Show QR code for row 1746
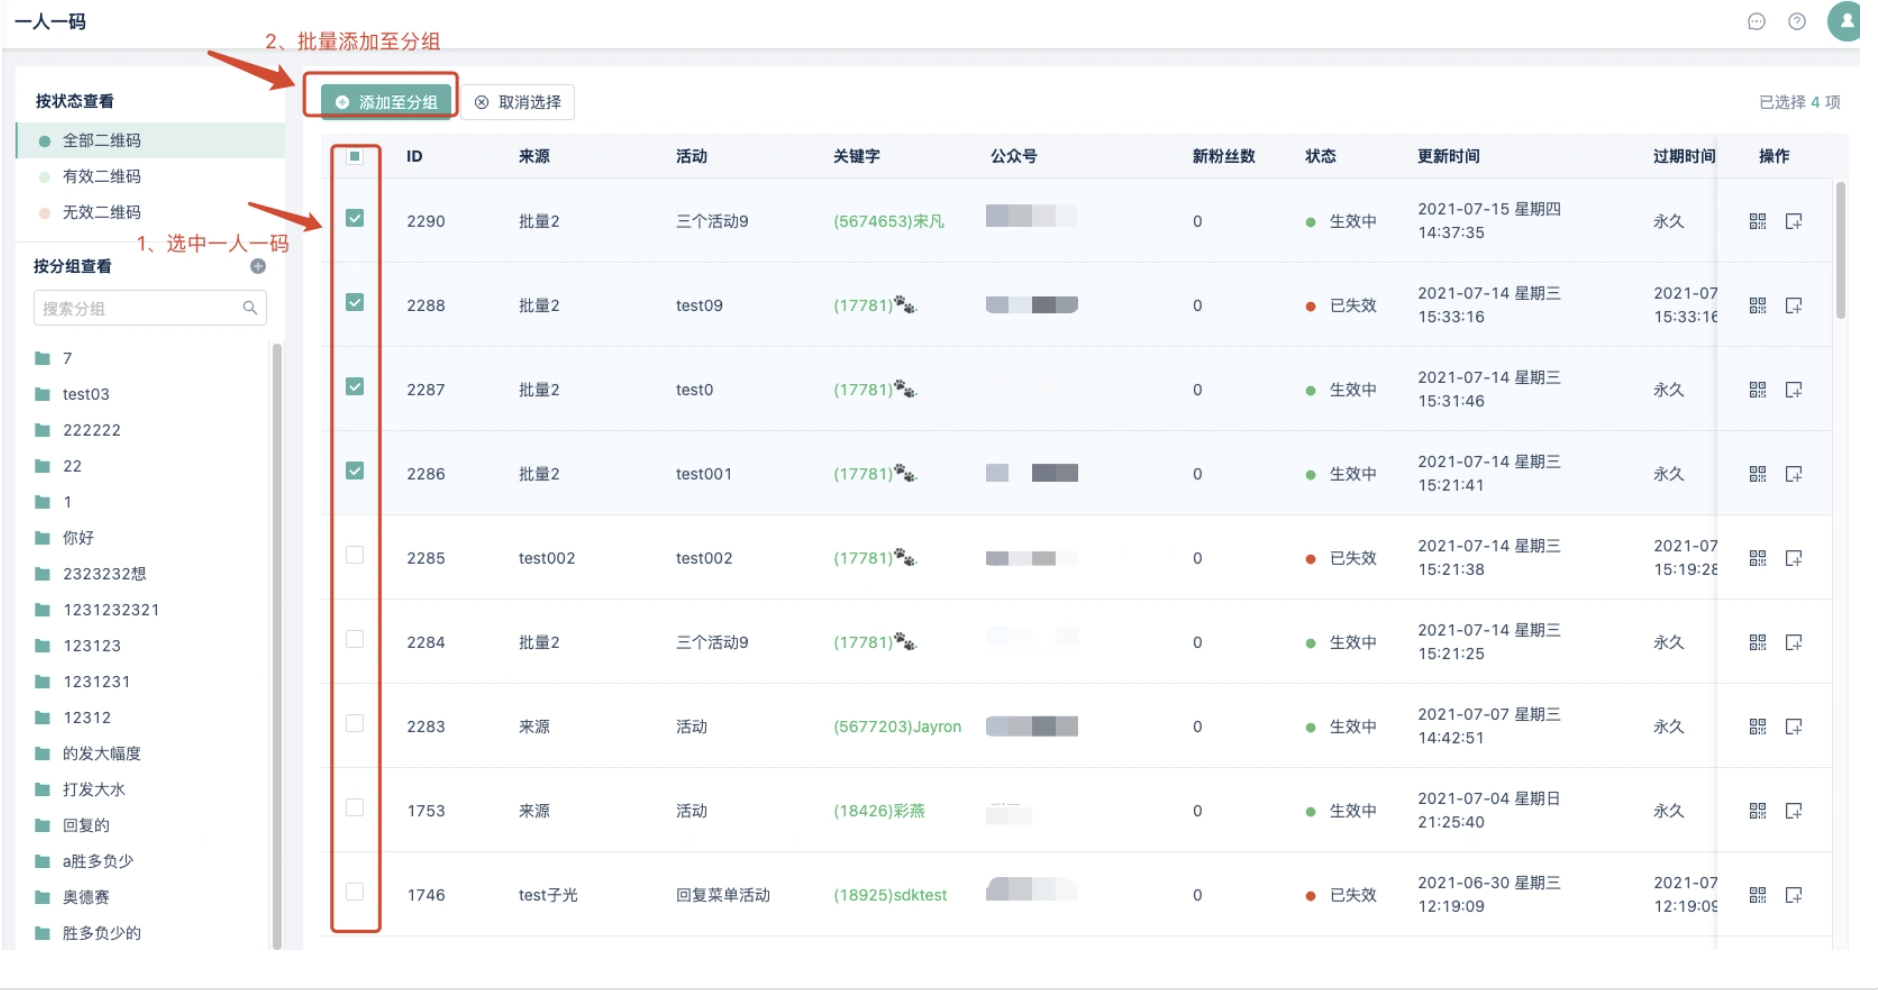1878x990 pixels. click(x=1757, y=895)
